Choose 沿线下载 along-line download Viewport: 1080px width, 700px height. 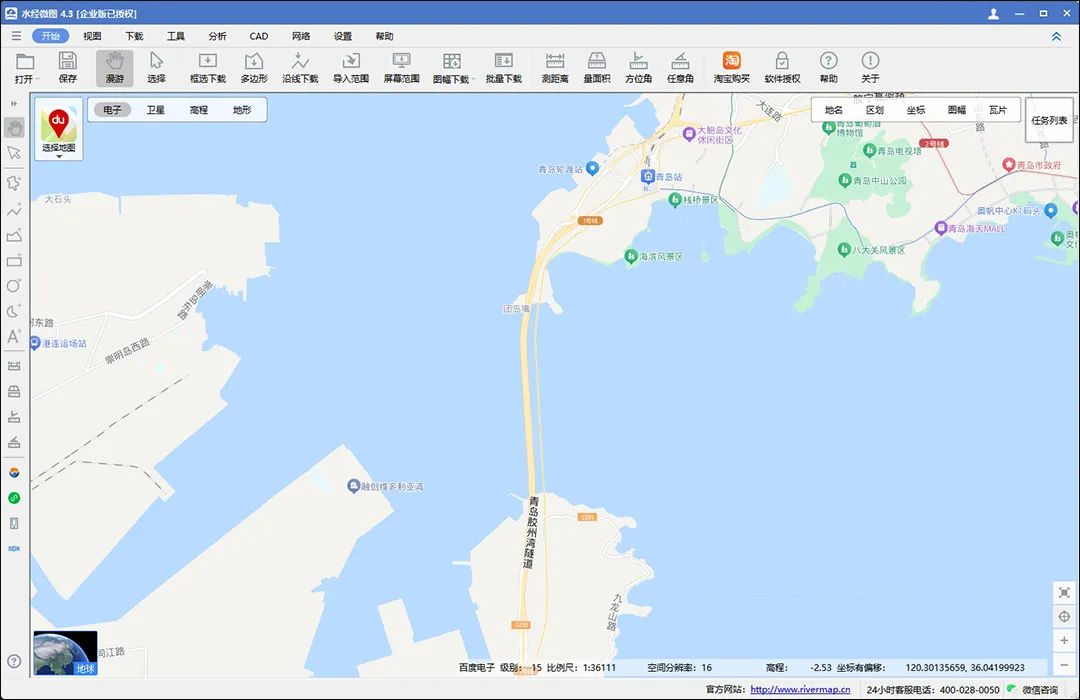pyautogui.click(x=300, y=68)
